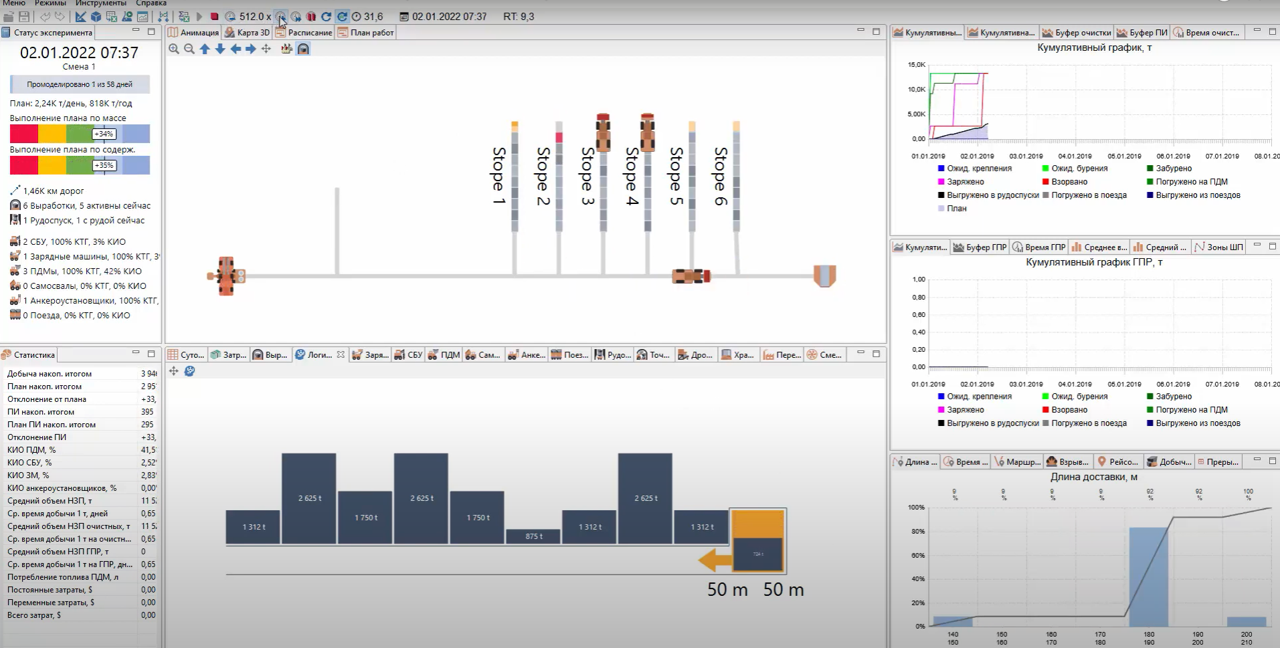Click the mass plan completion progress bar
1280x648 pixels.
point(80,134)
